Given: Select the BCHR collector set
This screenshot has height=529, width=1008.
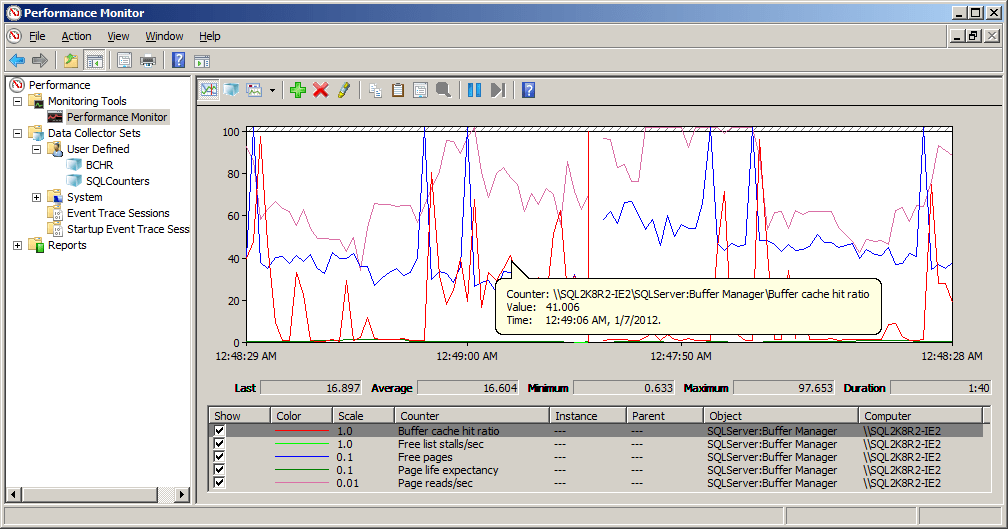Looking at the screenshot, I should (100, 165).
